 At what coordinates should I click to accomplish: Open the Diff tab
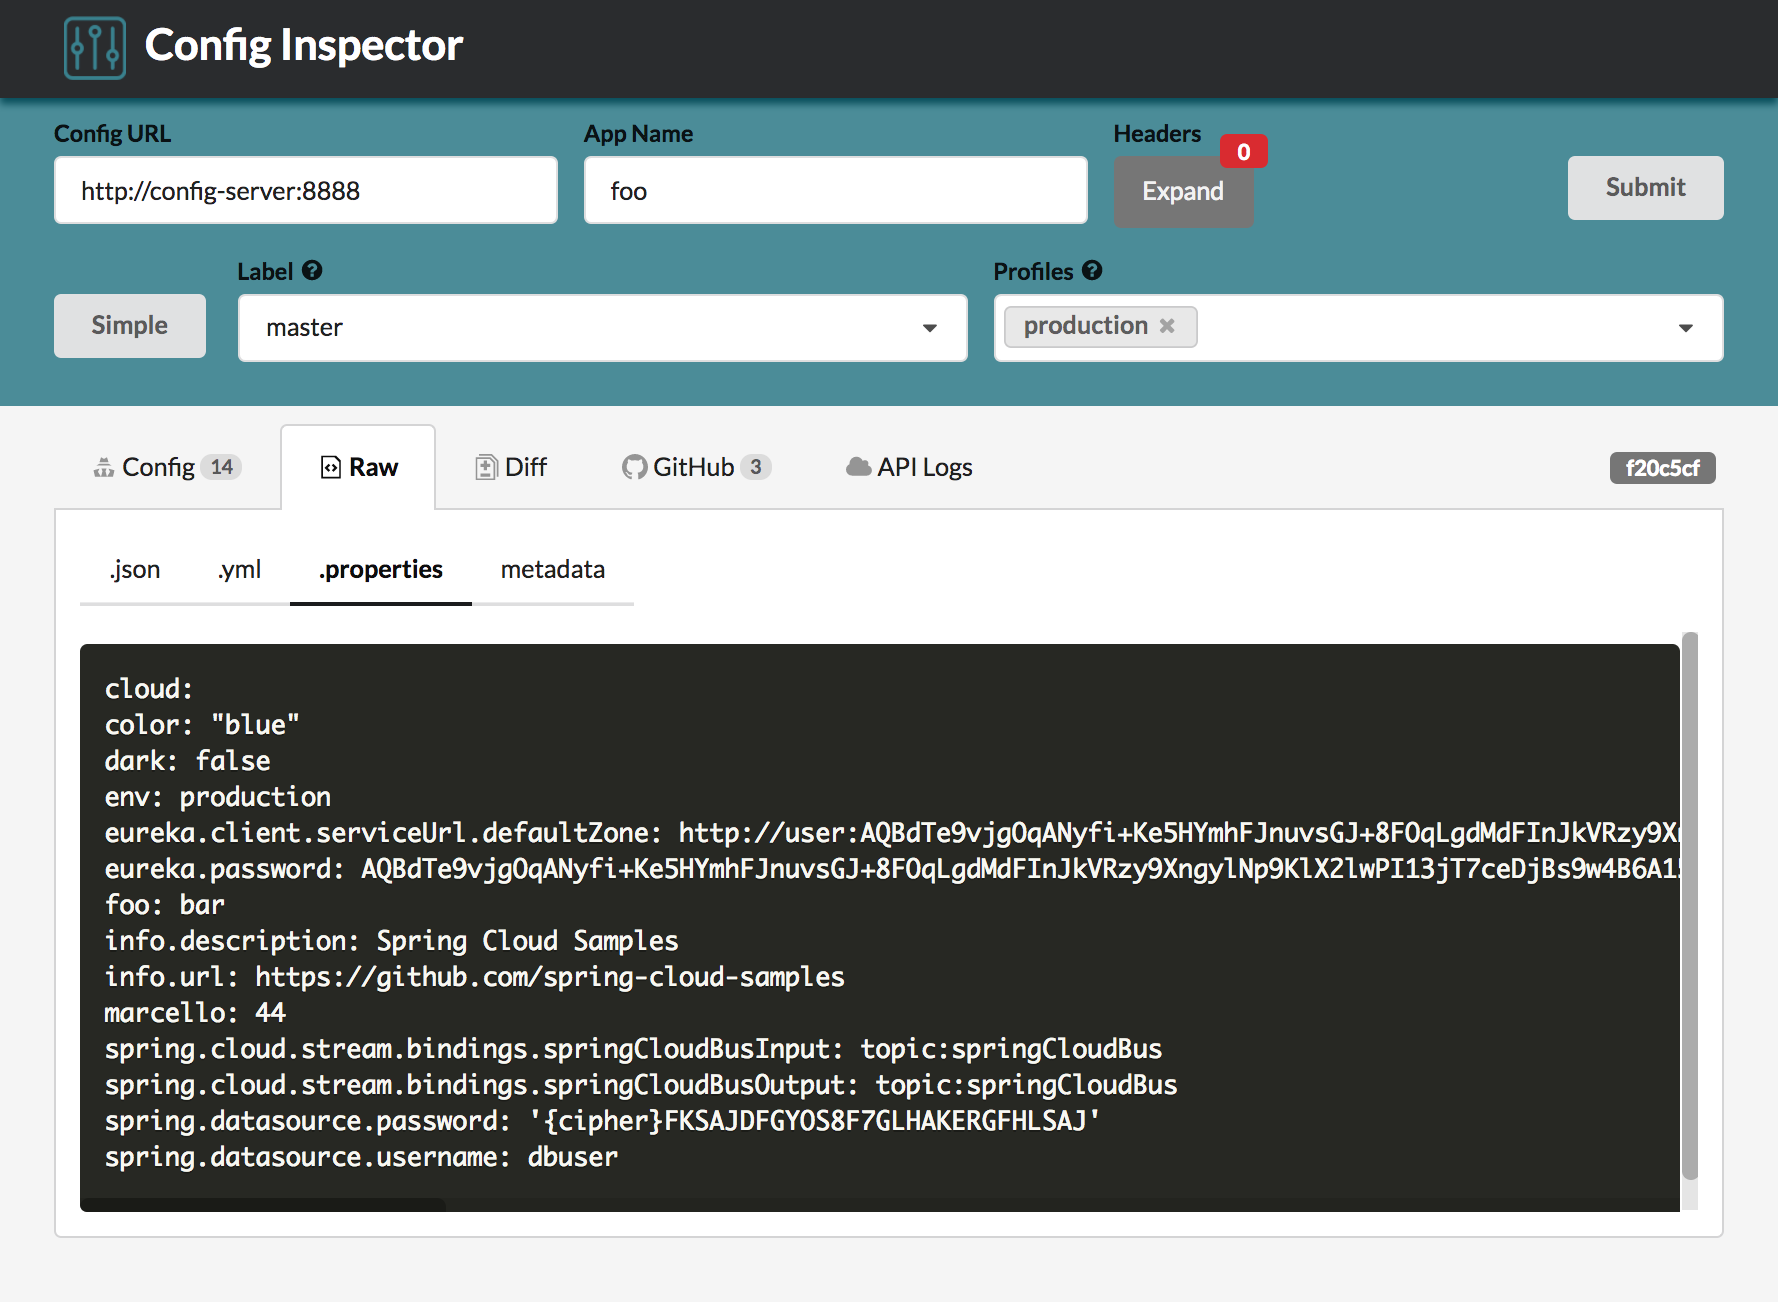pos(511,467)
